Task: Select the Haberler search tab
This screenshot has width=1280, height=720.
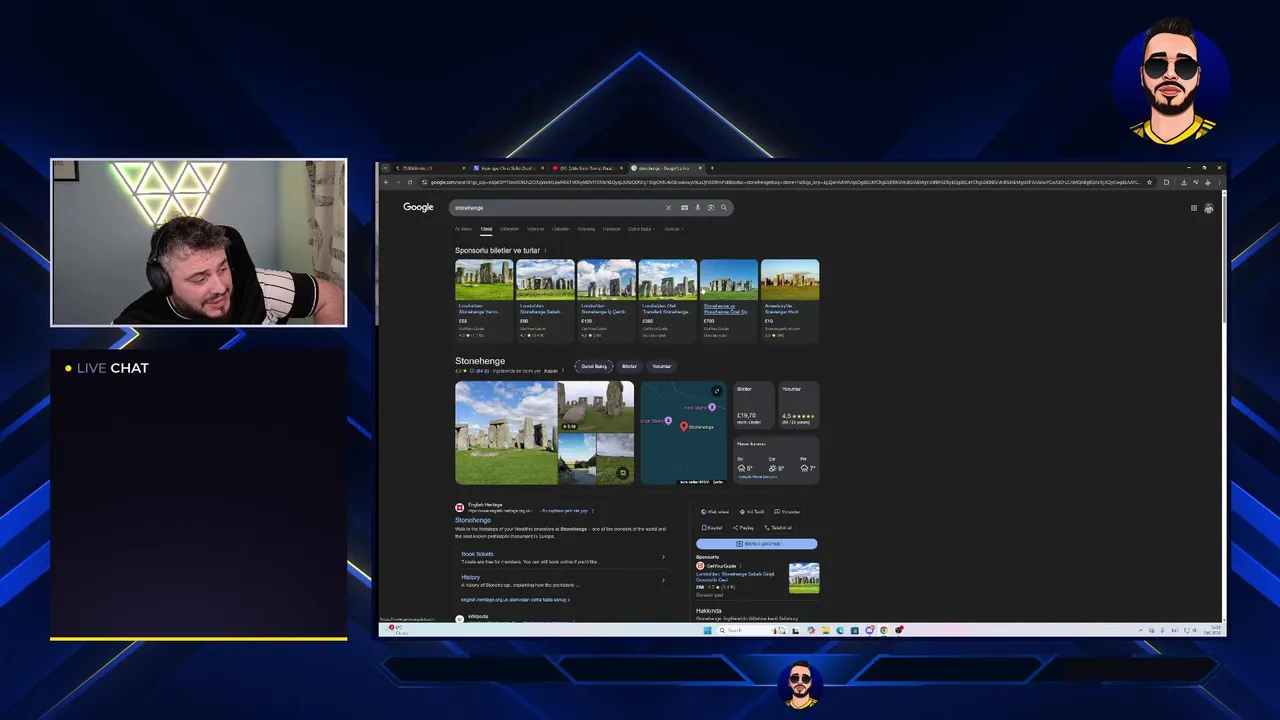Action: pos(561,229)
